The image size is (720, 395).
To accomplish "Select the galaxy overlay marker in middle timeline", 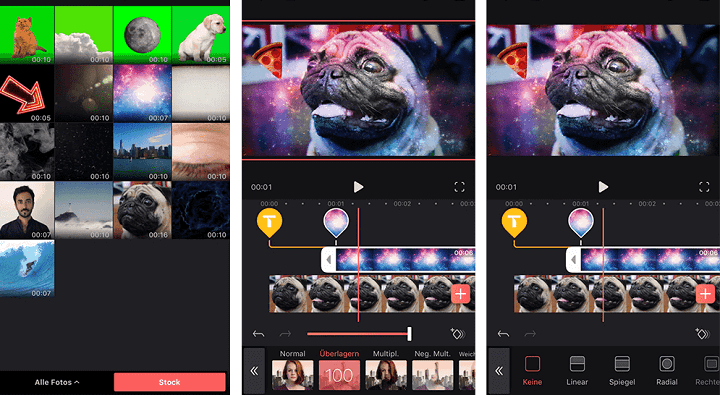I will 336,222.
